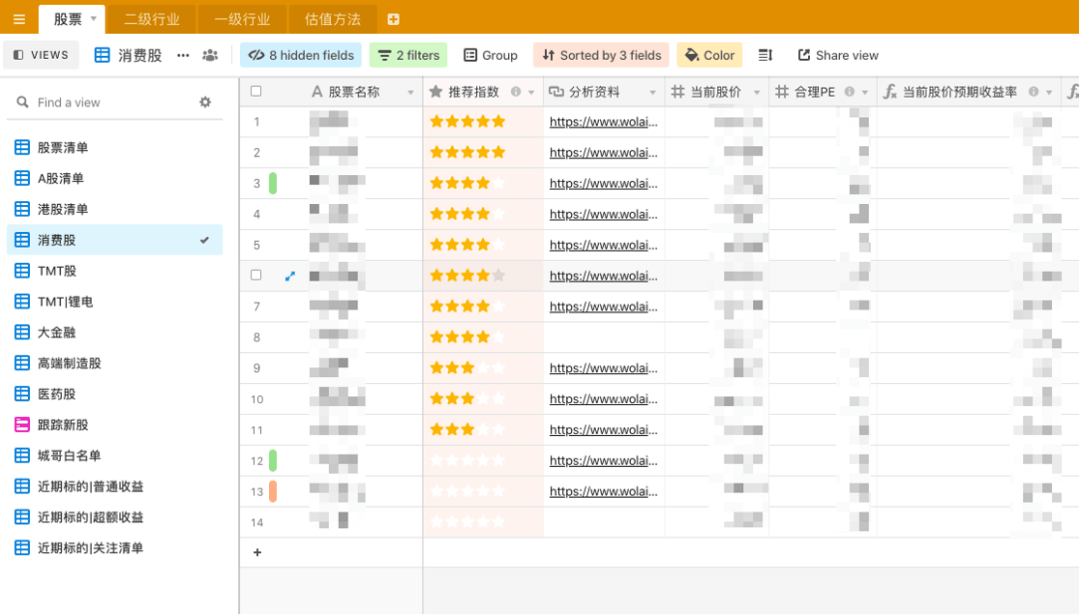Click fifth star in row 1 rating
The width and height of the screenshot is (1080, 615).
[499, 121]
